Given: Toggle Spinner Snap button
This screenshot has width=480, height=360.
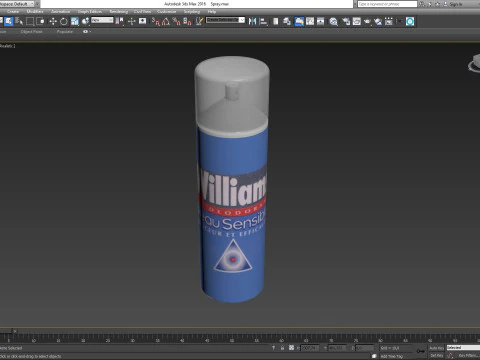Looking at the screenshot, I should [x=187, y=22].
